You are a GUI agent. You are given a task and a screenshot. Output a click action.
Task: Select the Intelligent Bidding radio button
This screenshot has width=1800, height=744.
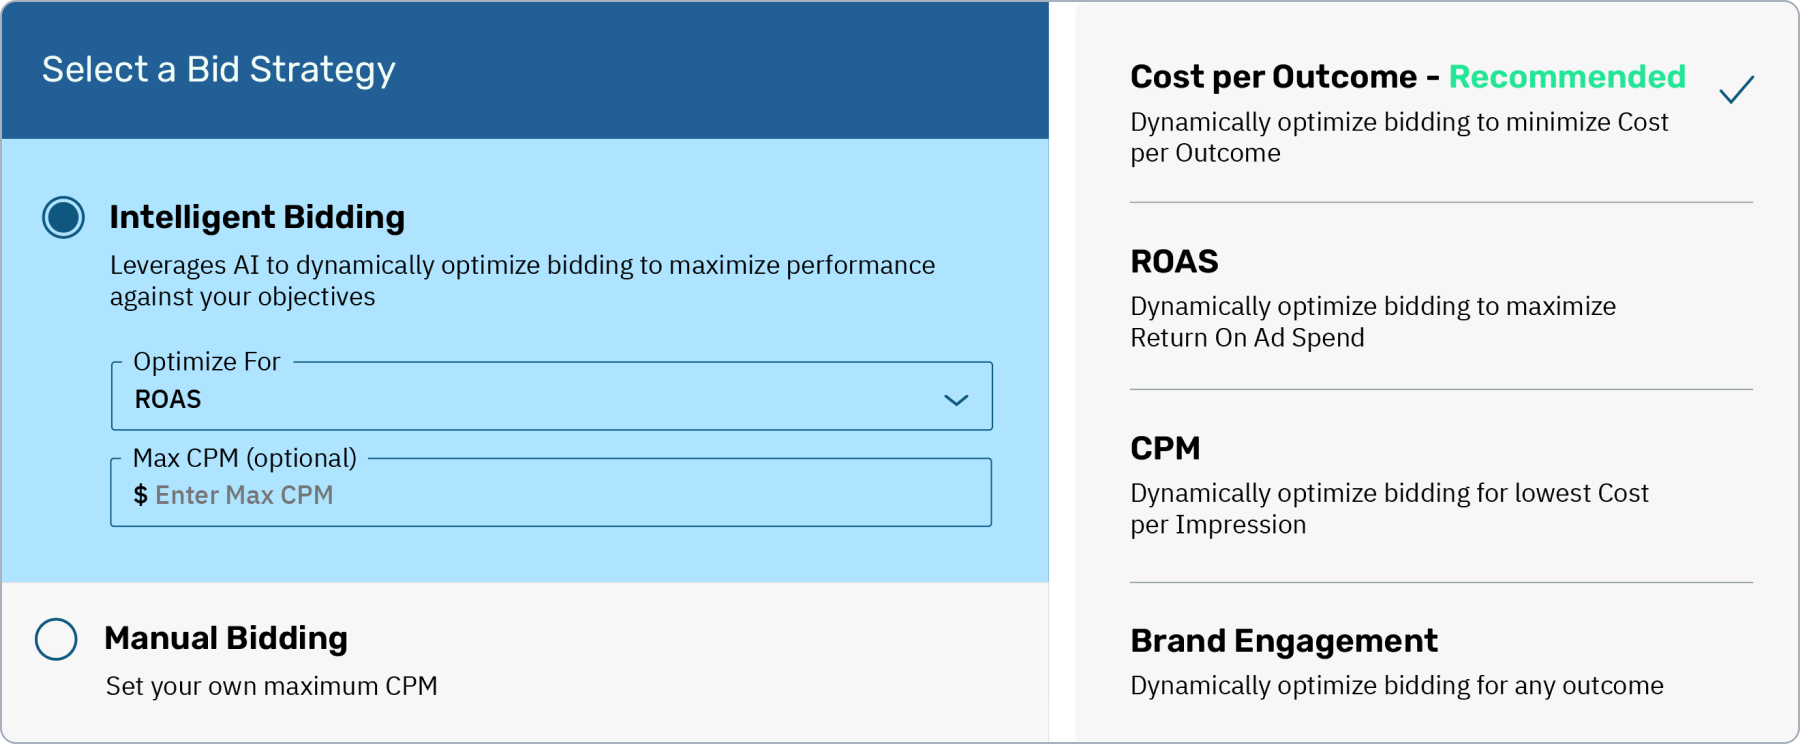point(63,217)
